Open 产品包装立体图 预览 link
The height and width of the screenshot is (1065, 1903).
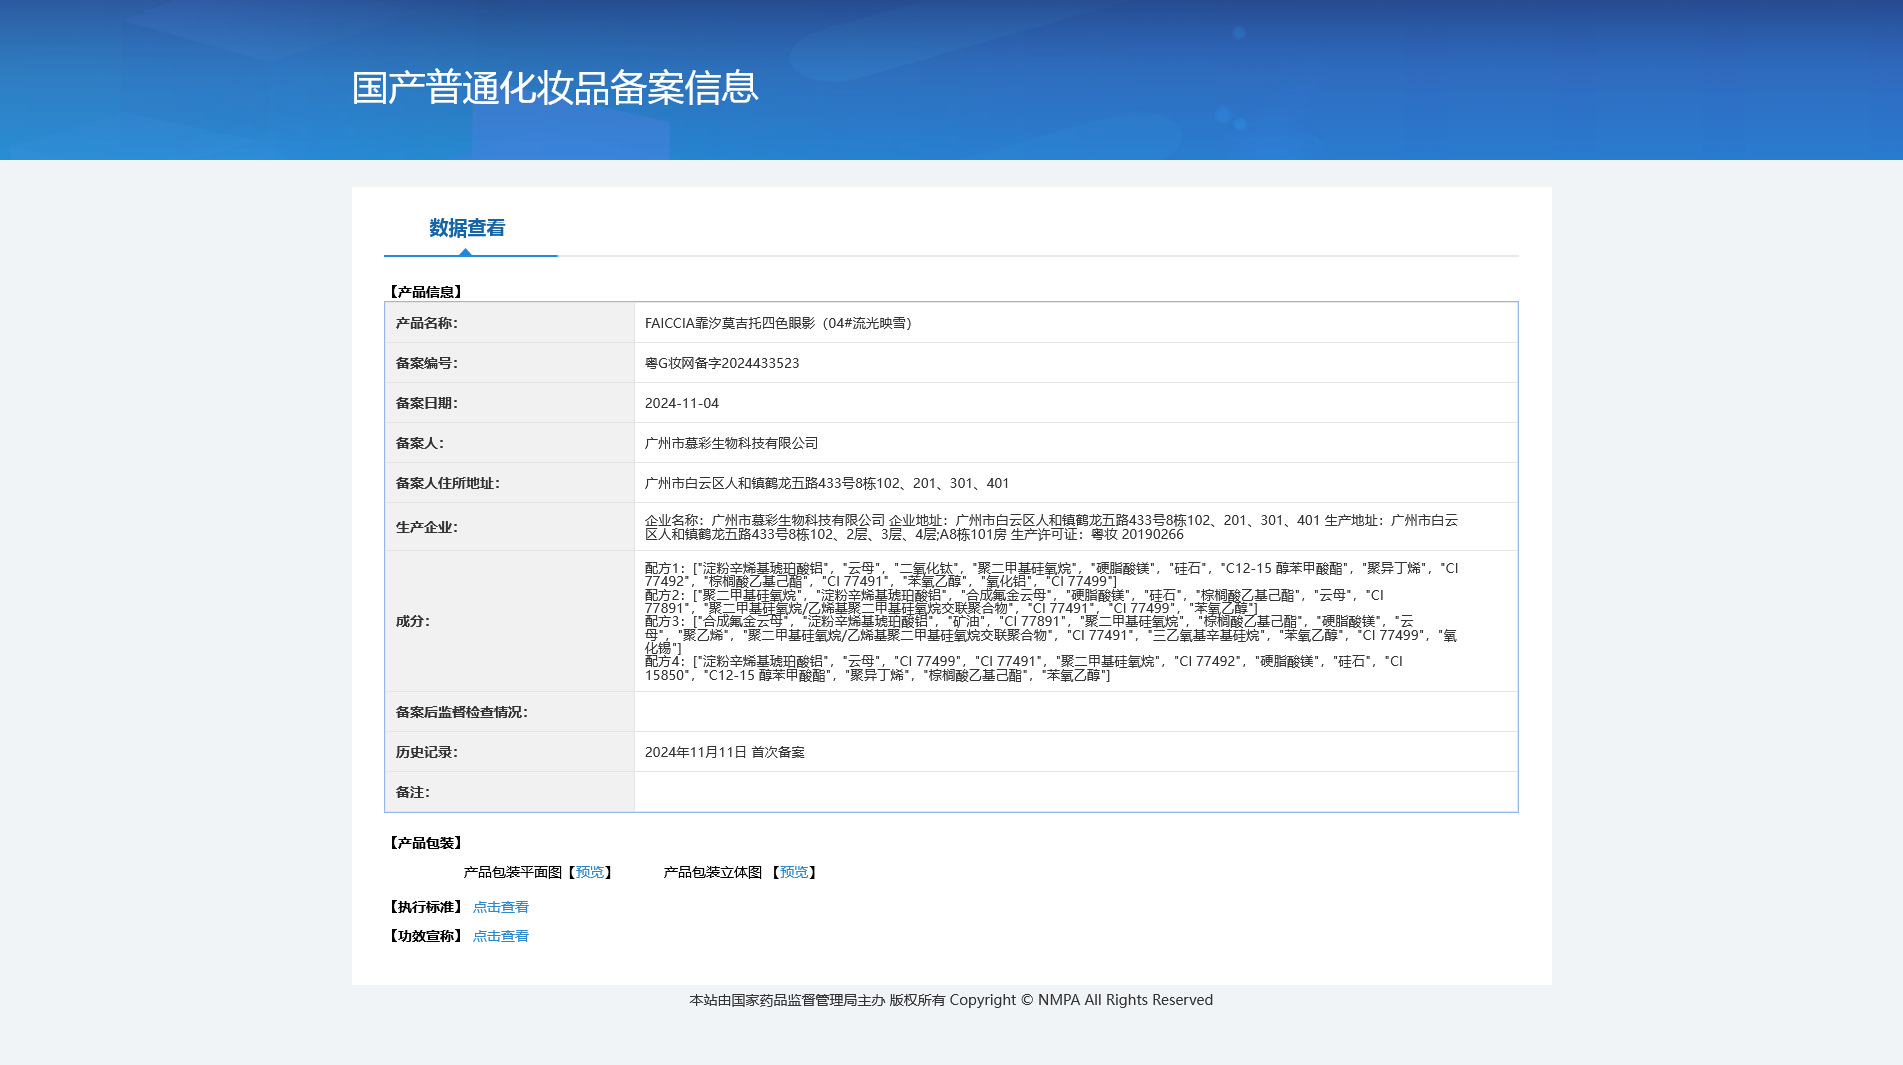coord(794,872)
